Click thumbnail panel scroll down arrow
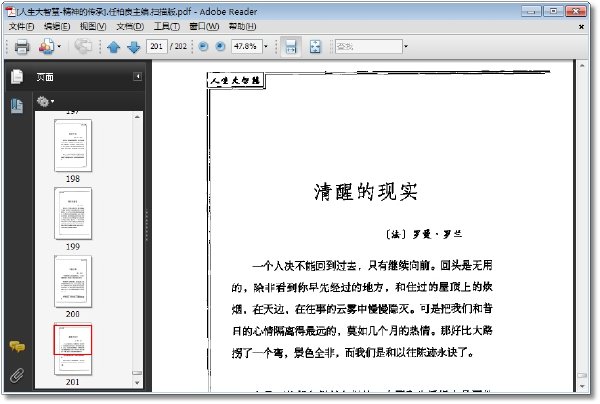Screen dimensions: 600x404 (137, 383)
